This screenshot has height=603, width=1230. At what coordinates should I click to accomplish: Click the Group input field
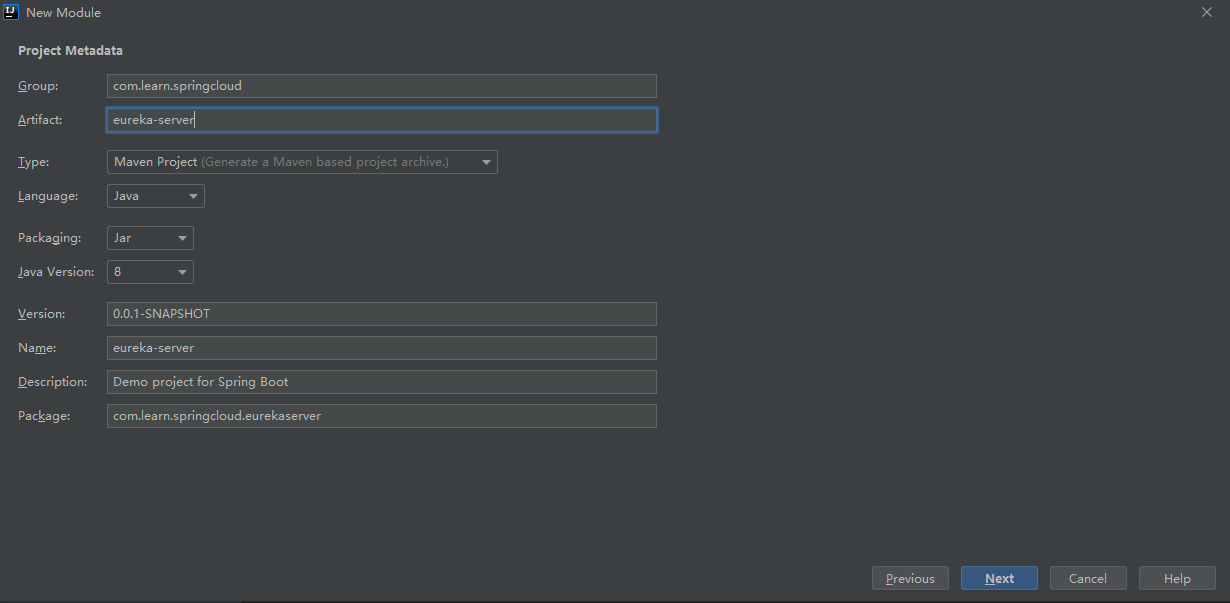coord(381,86)
